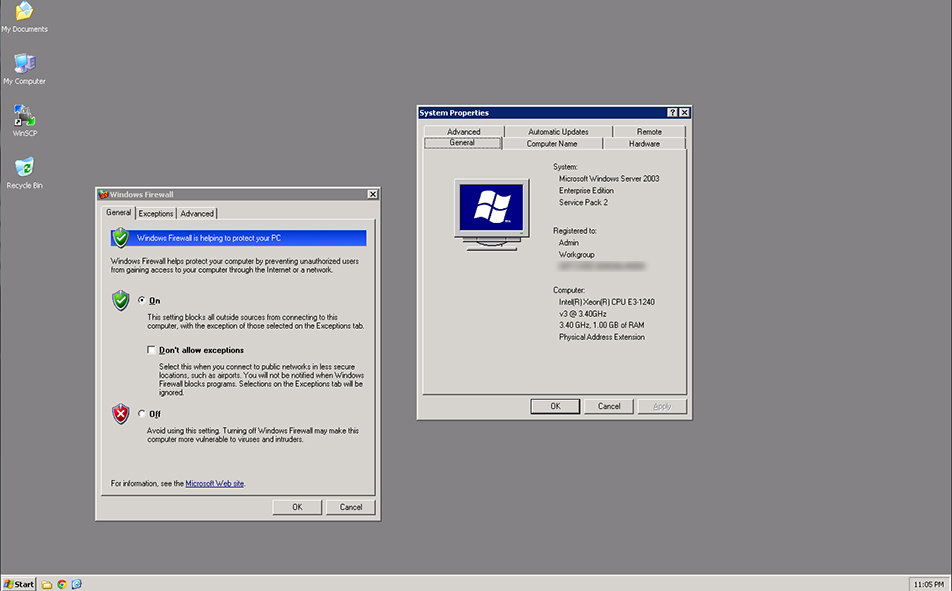Click the Apply button in System Properties
Viewport: 952px width, 591px height.
(662, 406)
